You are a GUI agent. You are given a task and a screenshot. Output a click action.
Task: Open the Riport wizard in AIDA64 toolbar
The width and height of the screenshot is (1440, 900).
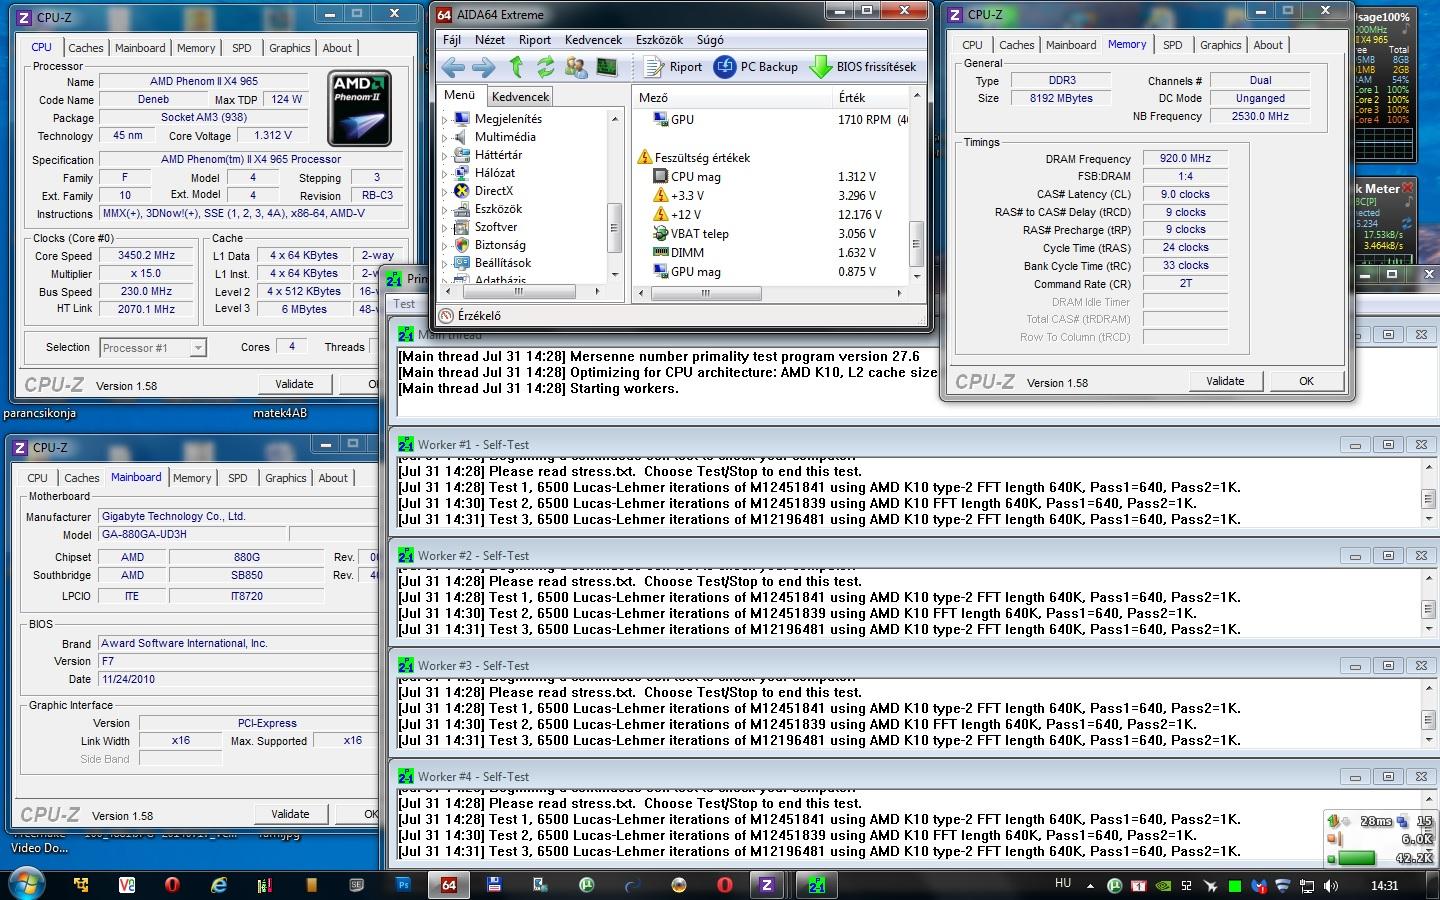[673, 67]
